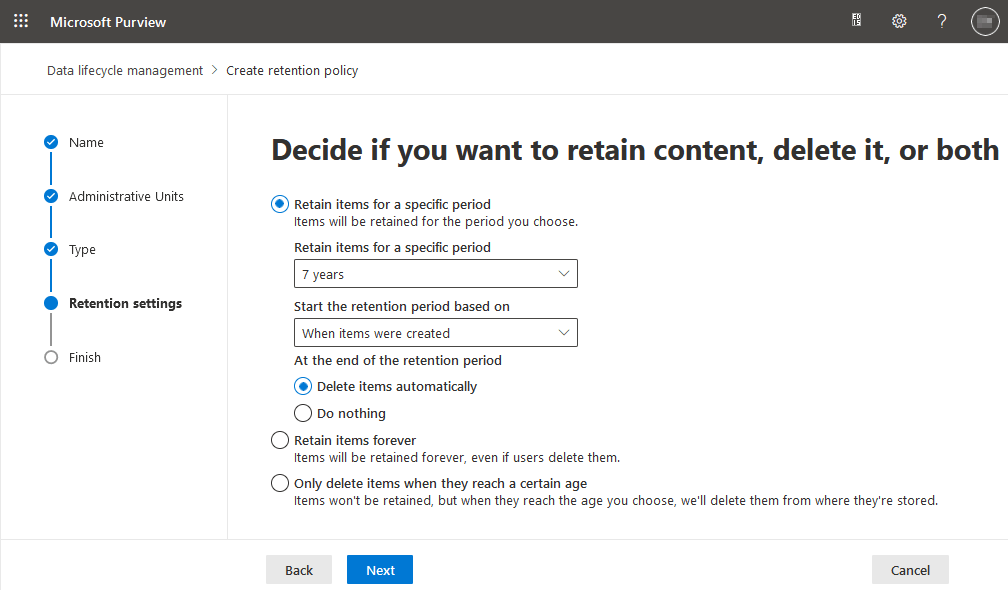Click the Next button
1008x590 pixels.
380,570
